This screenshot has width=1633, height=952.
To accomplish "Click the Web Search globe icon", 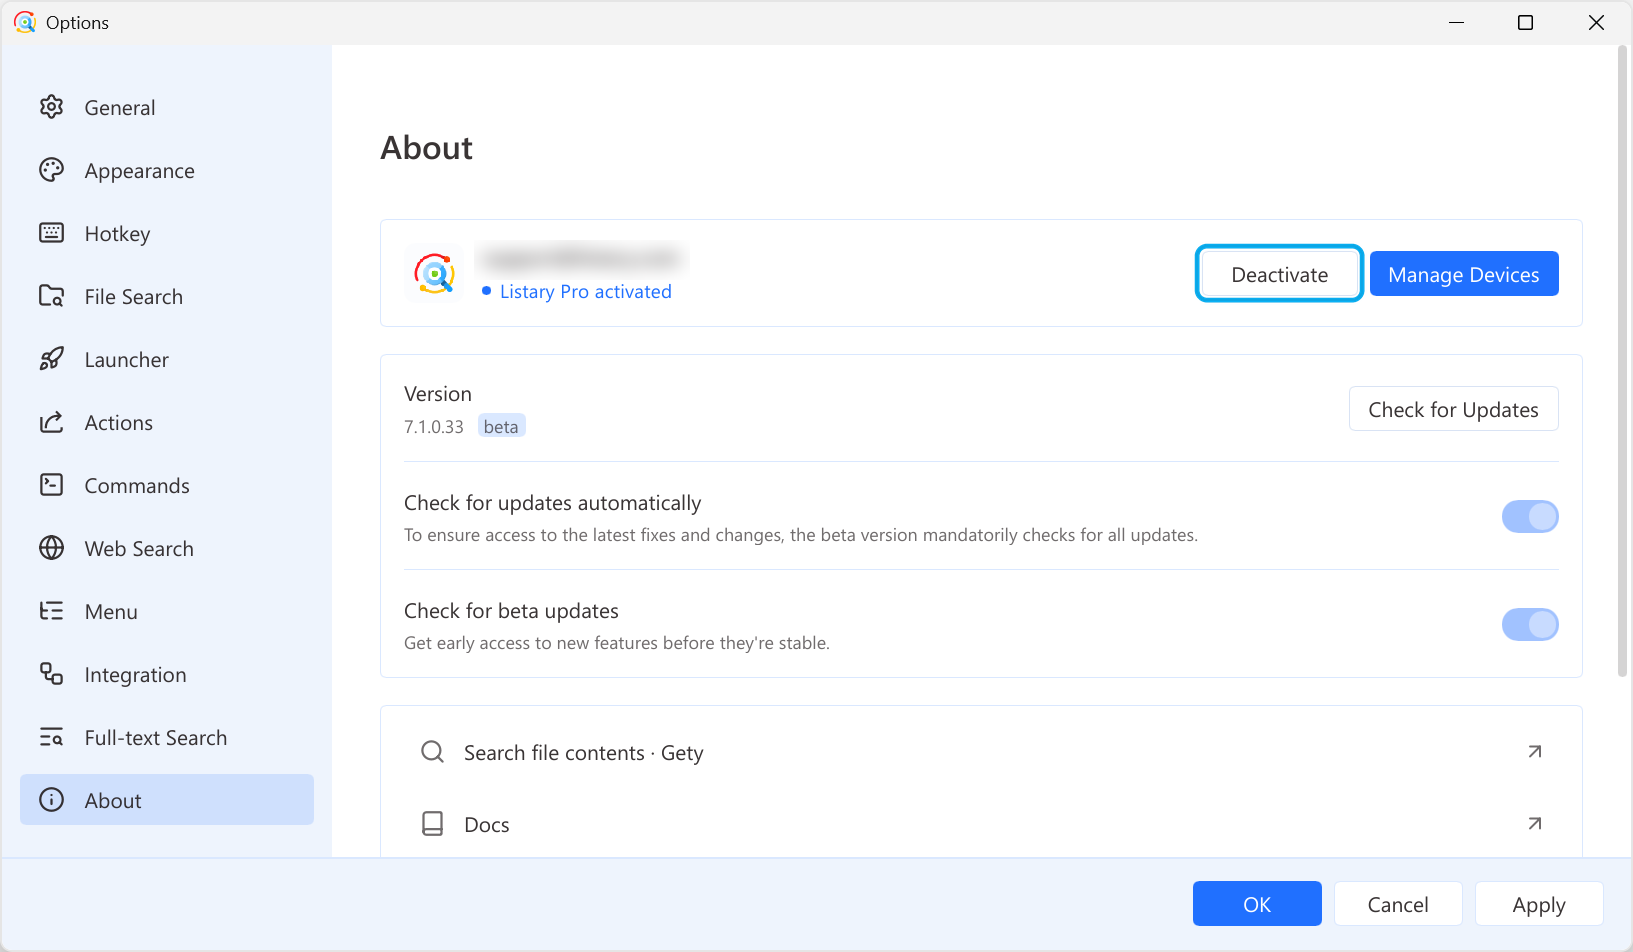I will pyautogui.click(x=51, y=548).
